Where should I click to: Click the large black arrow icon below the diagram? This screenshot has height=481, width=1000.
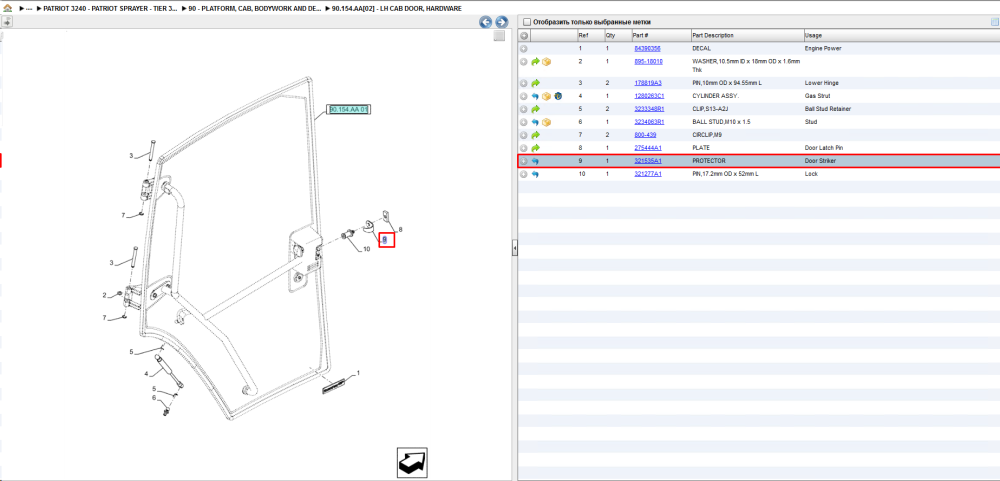(x=411, y=462)
